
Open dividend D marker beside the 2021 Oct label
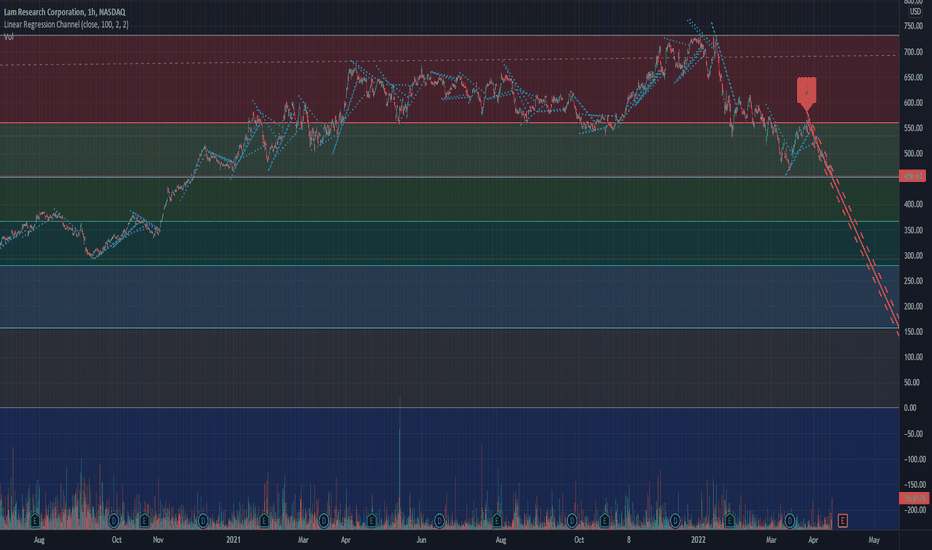pyautogui.click(x=572, y=521)
